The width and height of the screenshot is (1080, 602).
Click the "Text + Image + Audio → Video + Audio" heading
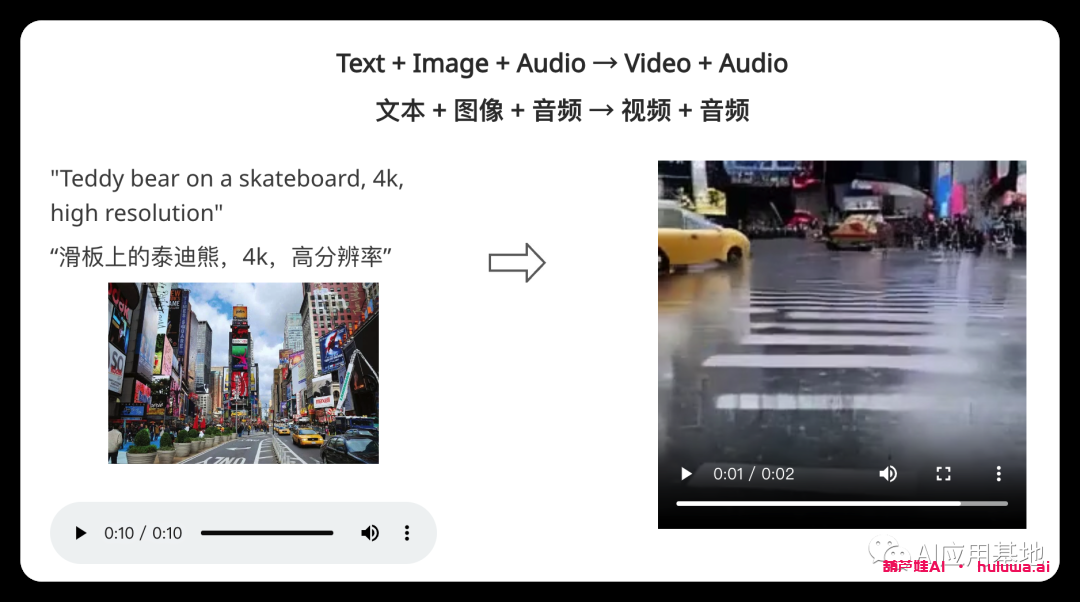coord(562,64)
